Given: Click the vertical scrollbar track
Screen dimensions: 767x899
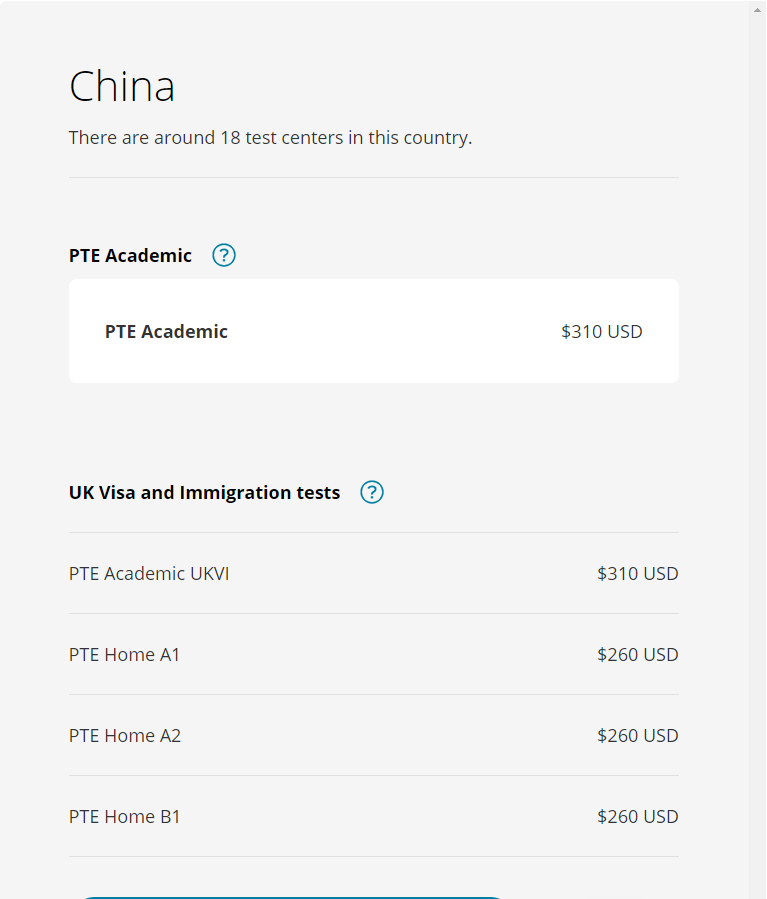Looking at the screenshot, I should click(757, 459).
